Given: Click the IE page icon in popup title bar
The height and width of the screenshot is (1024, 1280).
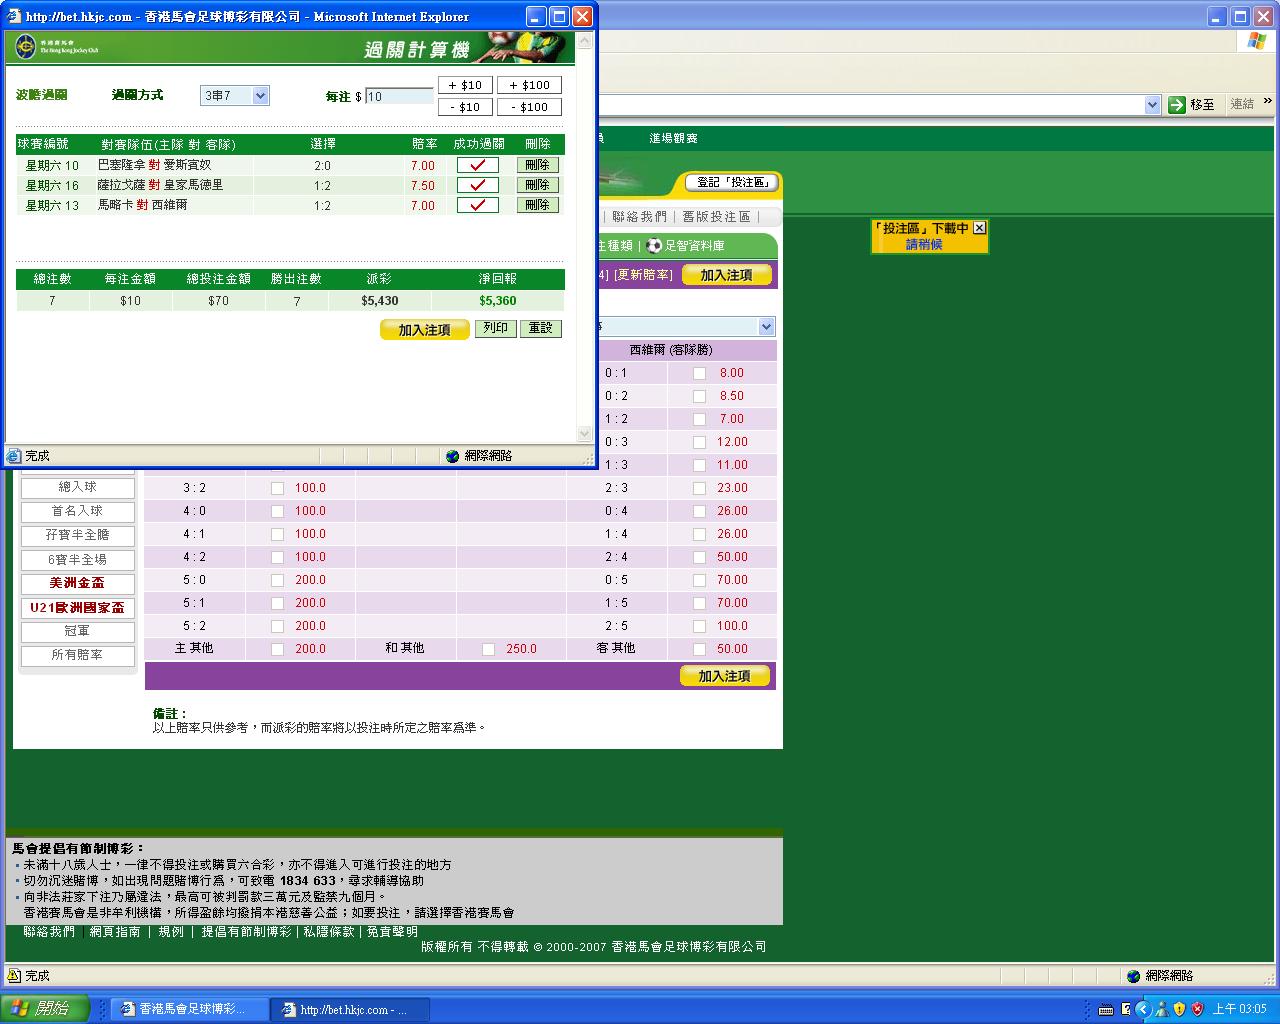Looking at the screenshot, I should 14,16.
